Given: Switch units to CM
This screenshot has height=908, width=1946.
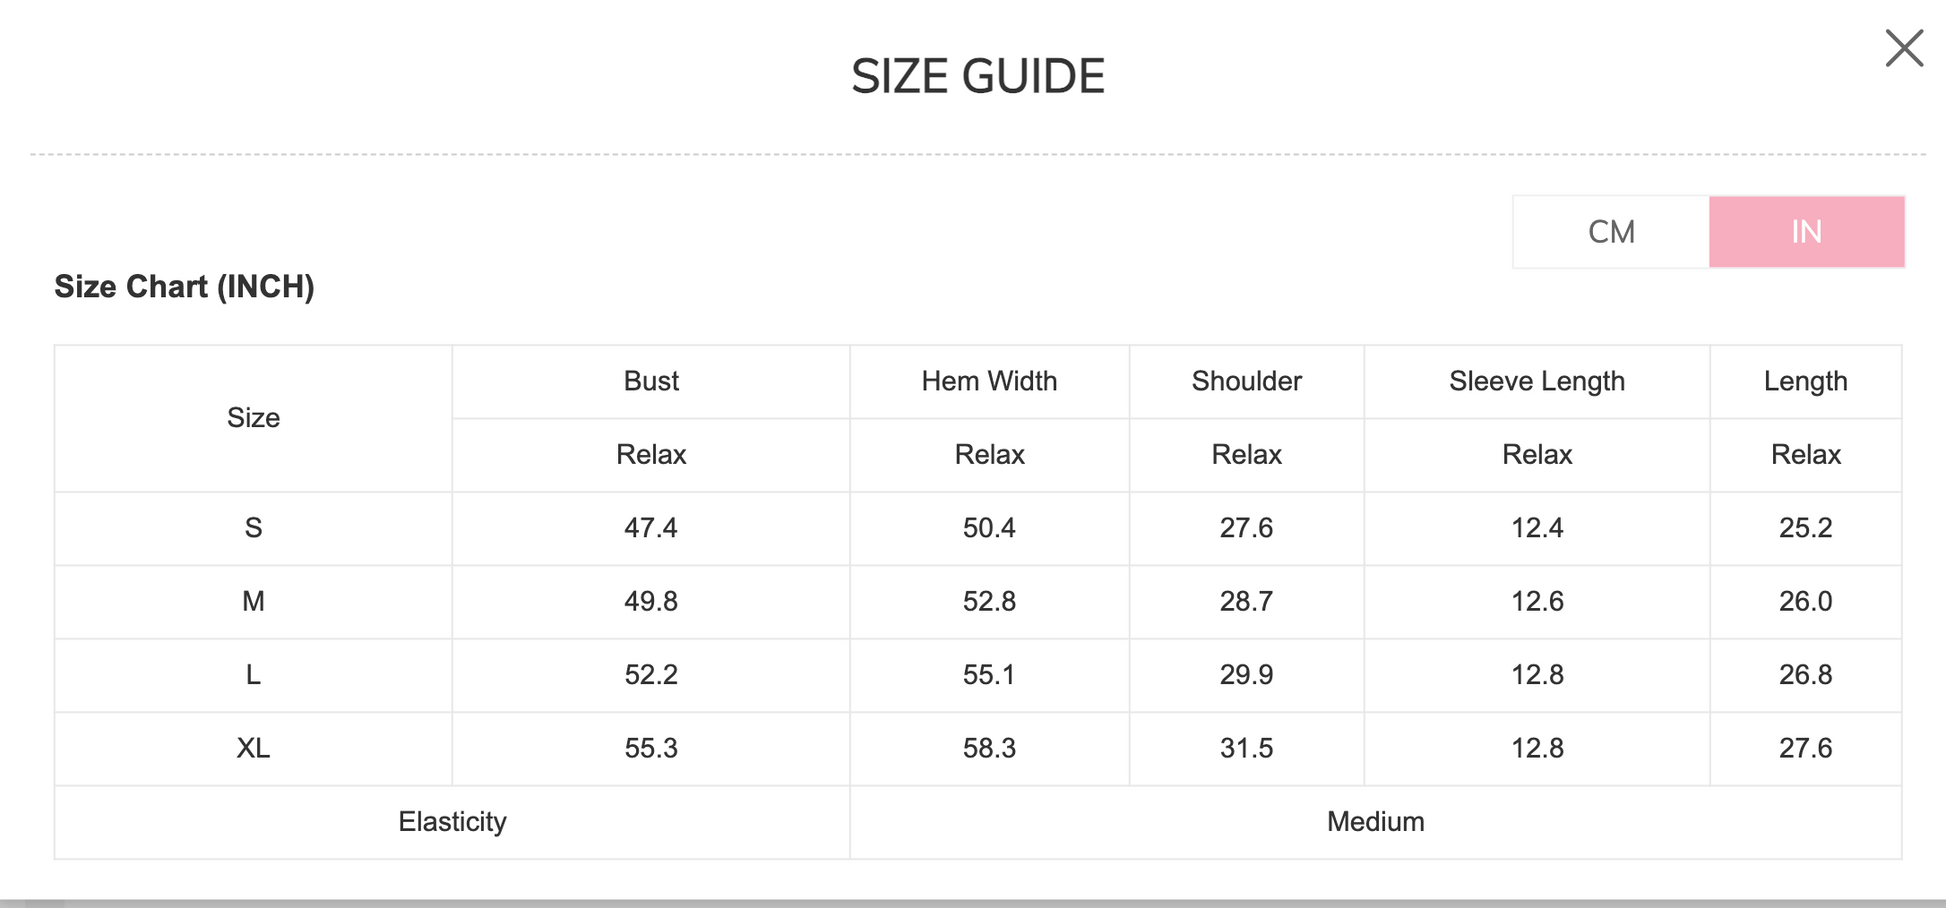Looking at the screenshot, I should click(1610, 232).
